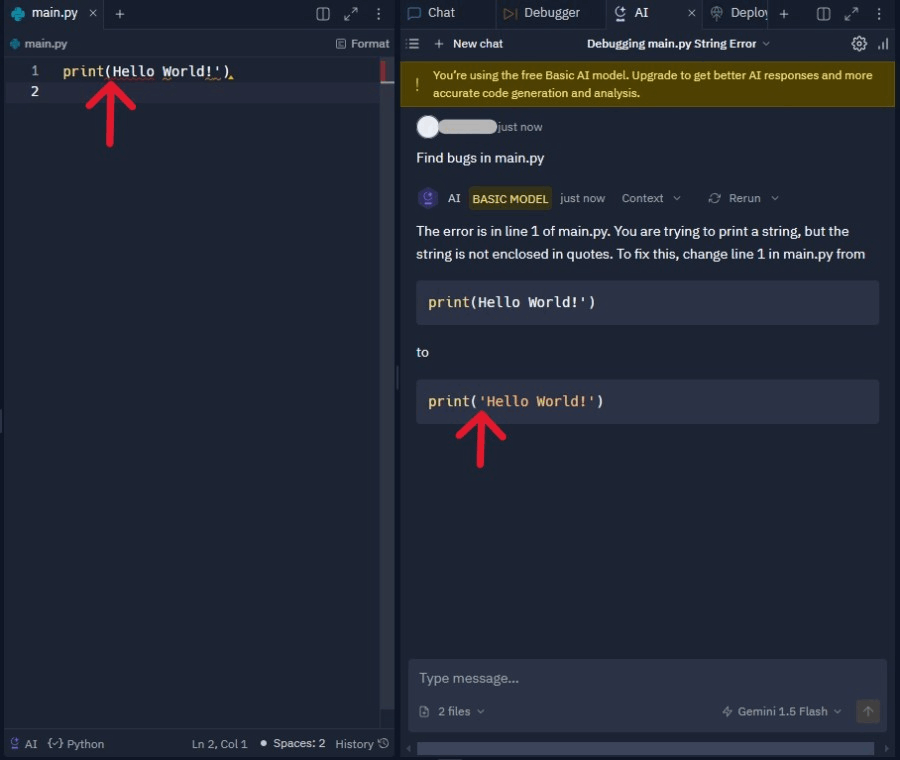Open the Python language selector in status bar
The height and width of the screenshot is (760, 900).
tap(76, 743)
